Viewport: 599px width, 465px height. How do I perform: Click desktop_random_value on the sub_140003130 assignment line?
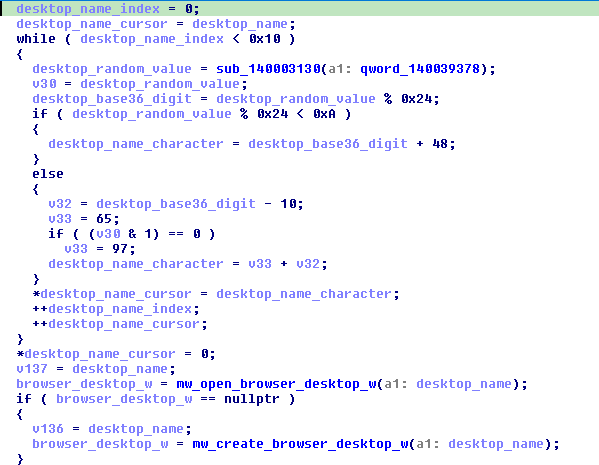pos(112,69)
